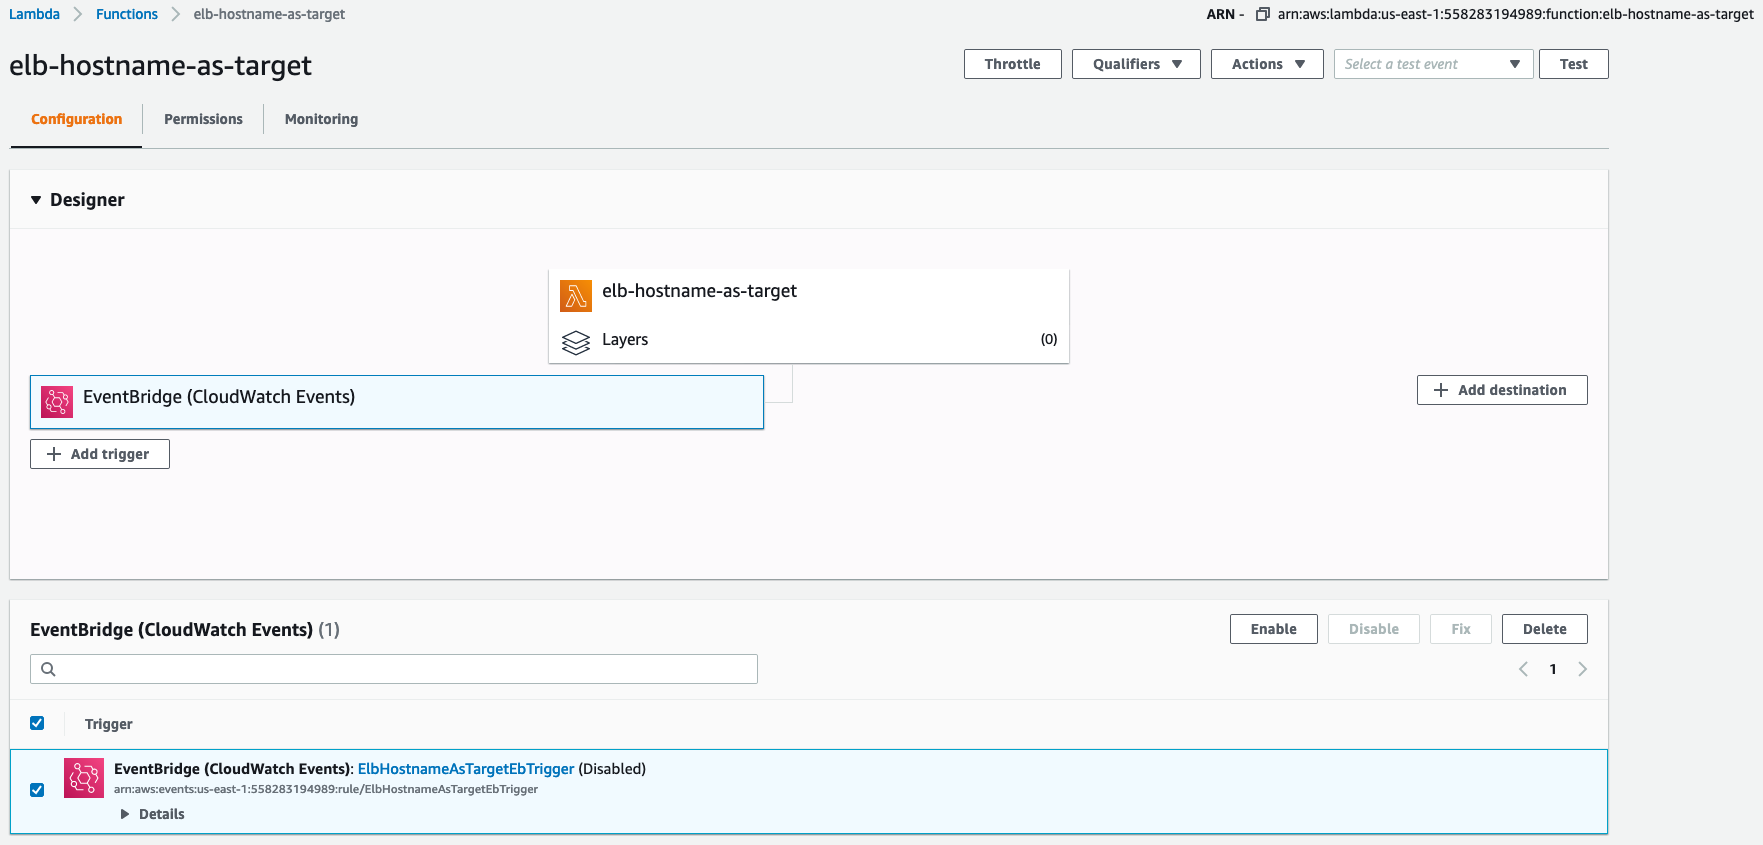This screenshot has width=1763, height=845.
Task: Collapse the Designer section
Action: (x=36, y=200)
